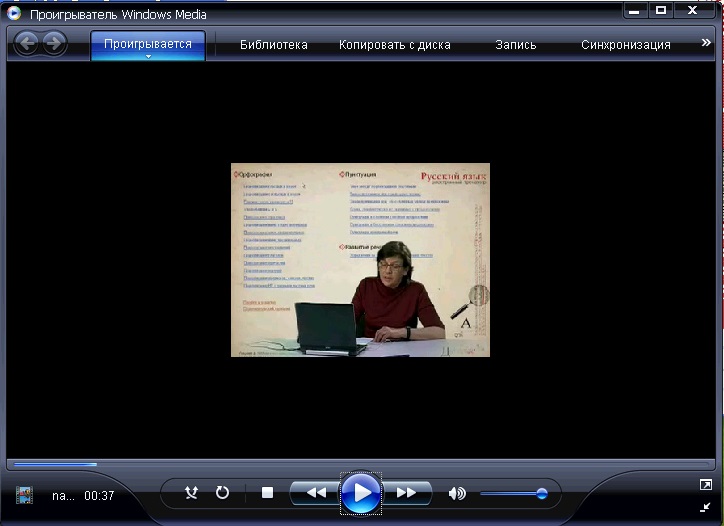This screenshot has width=724, height=526.
Task: Switch to Копировать с диска tab
Action: (394, 45)
